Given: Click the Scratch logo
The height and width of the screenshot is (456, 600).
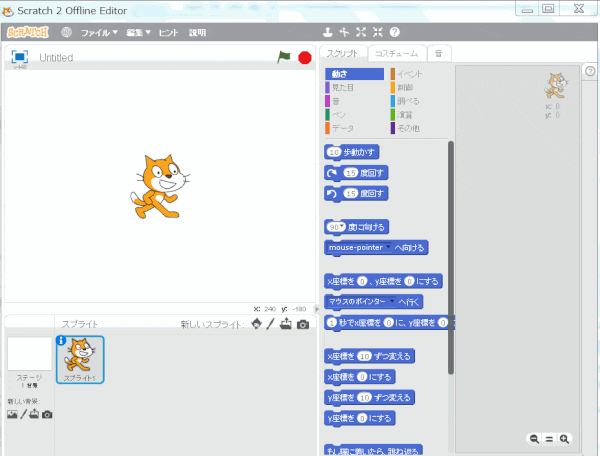Looking at the screenshot, I should pyautogui.click(x=28, y=32).
